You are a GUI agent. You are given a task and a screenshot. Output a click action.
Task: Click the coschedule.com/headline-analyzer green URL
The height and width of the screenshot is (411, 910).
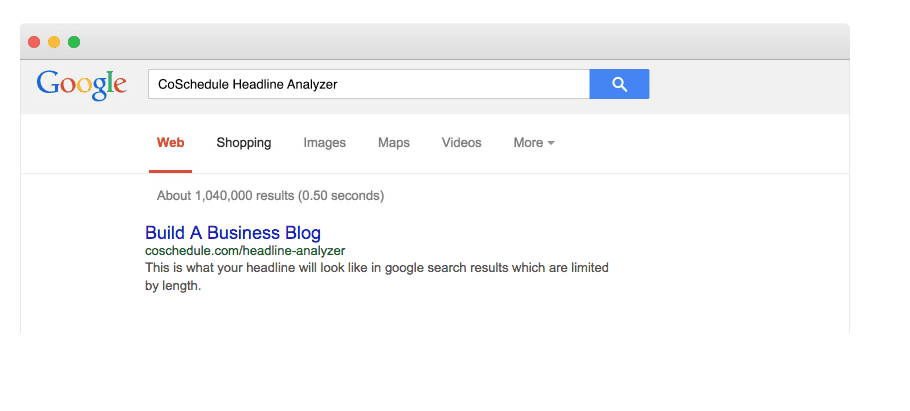[x=245, y=251]
